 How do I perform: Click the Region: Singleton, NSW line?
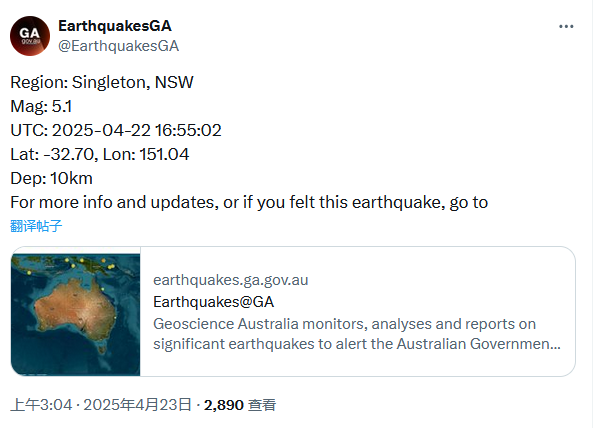(x=102, y=82)
